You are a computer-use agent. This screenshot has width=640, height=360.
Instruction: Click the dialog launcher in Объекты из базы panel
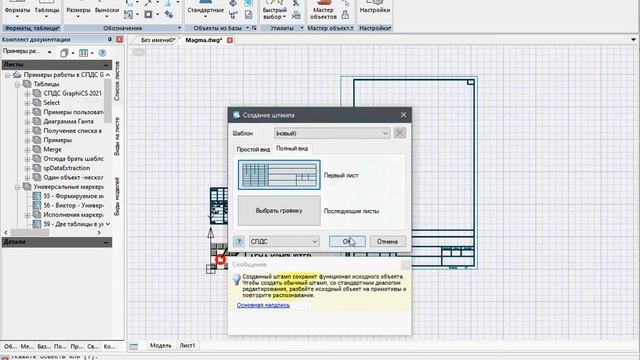tap(254, 28)
